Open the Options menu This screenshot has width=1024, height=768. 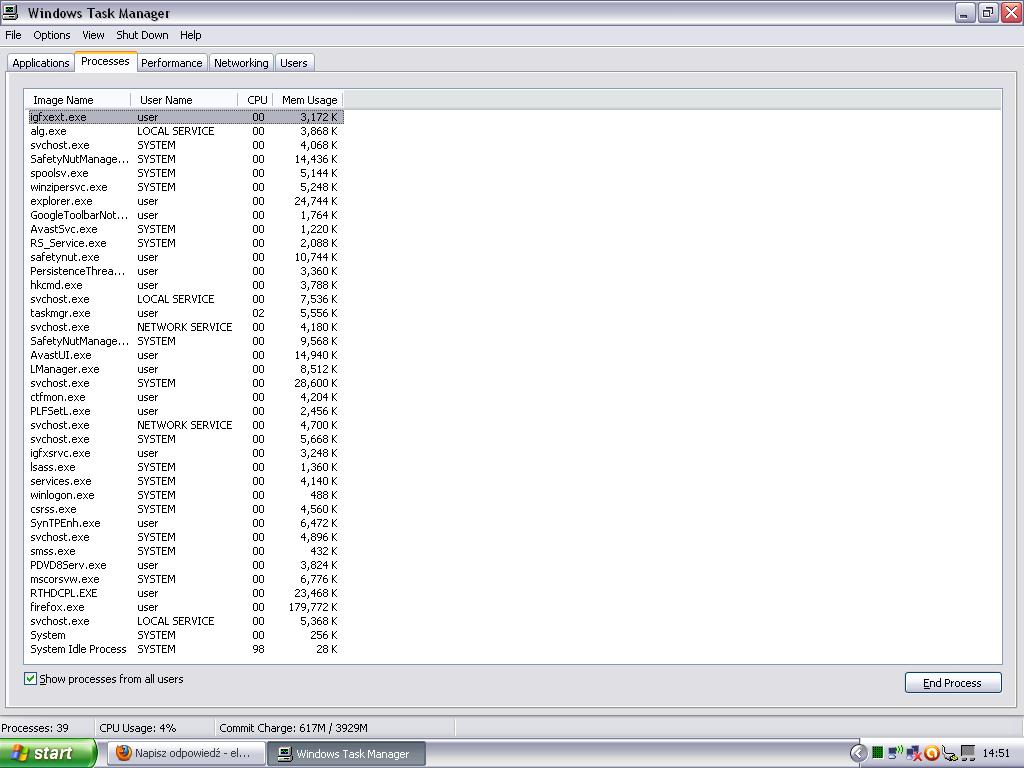point(52,35)
